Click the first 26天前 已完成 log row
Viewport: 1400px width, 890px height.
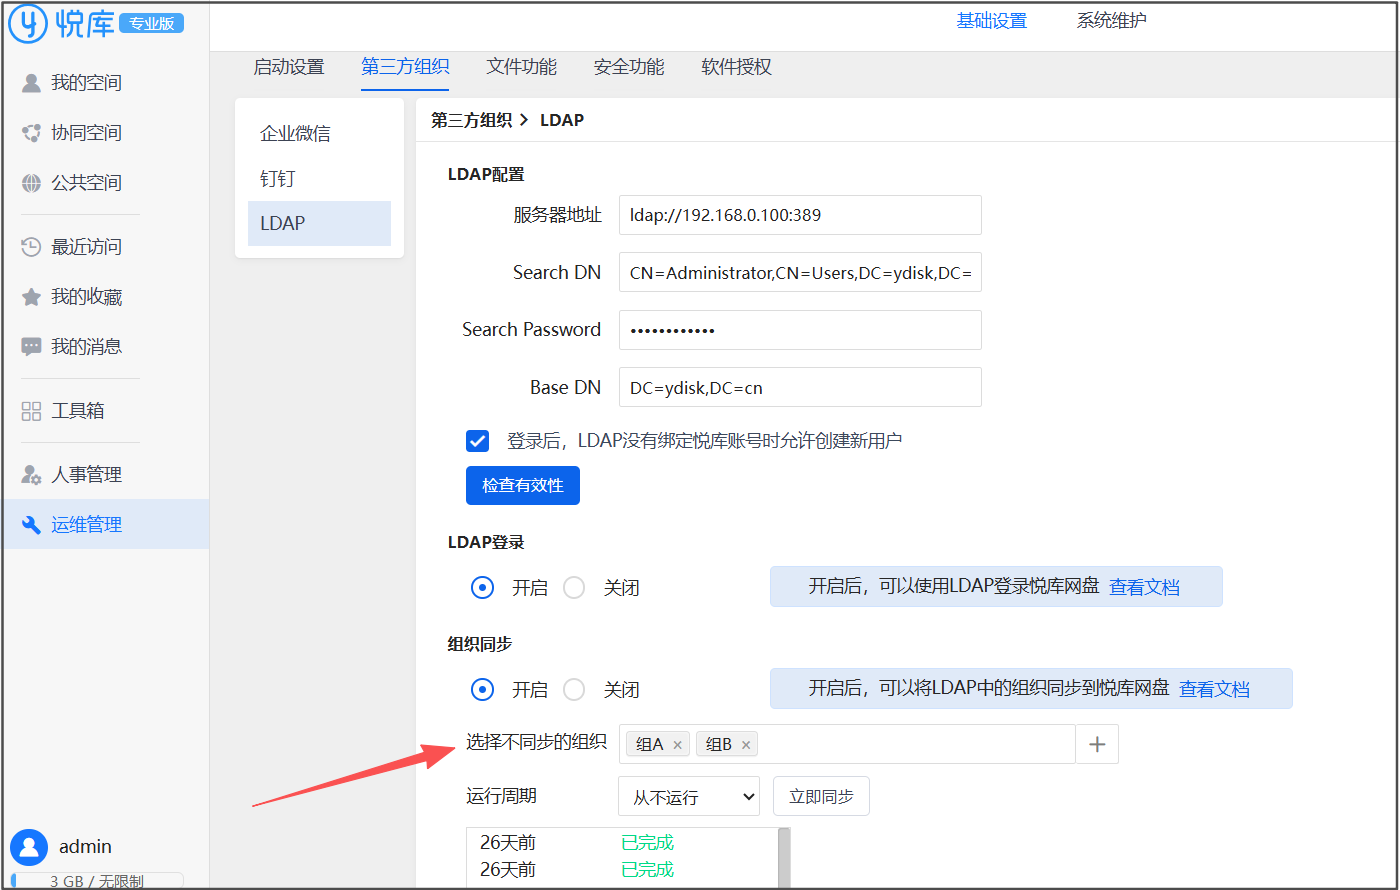622,843
